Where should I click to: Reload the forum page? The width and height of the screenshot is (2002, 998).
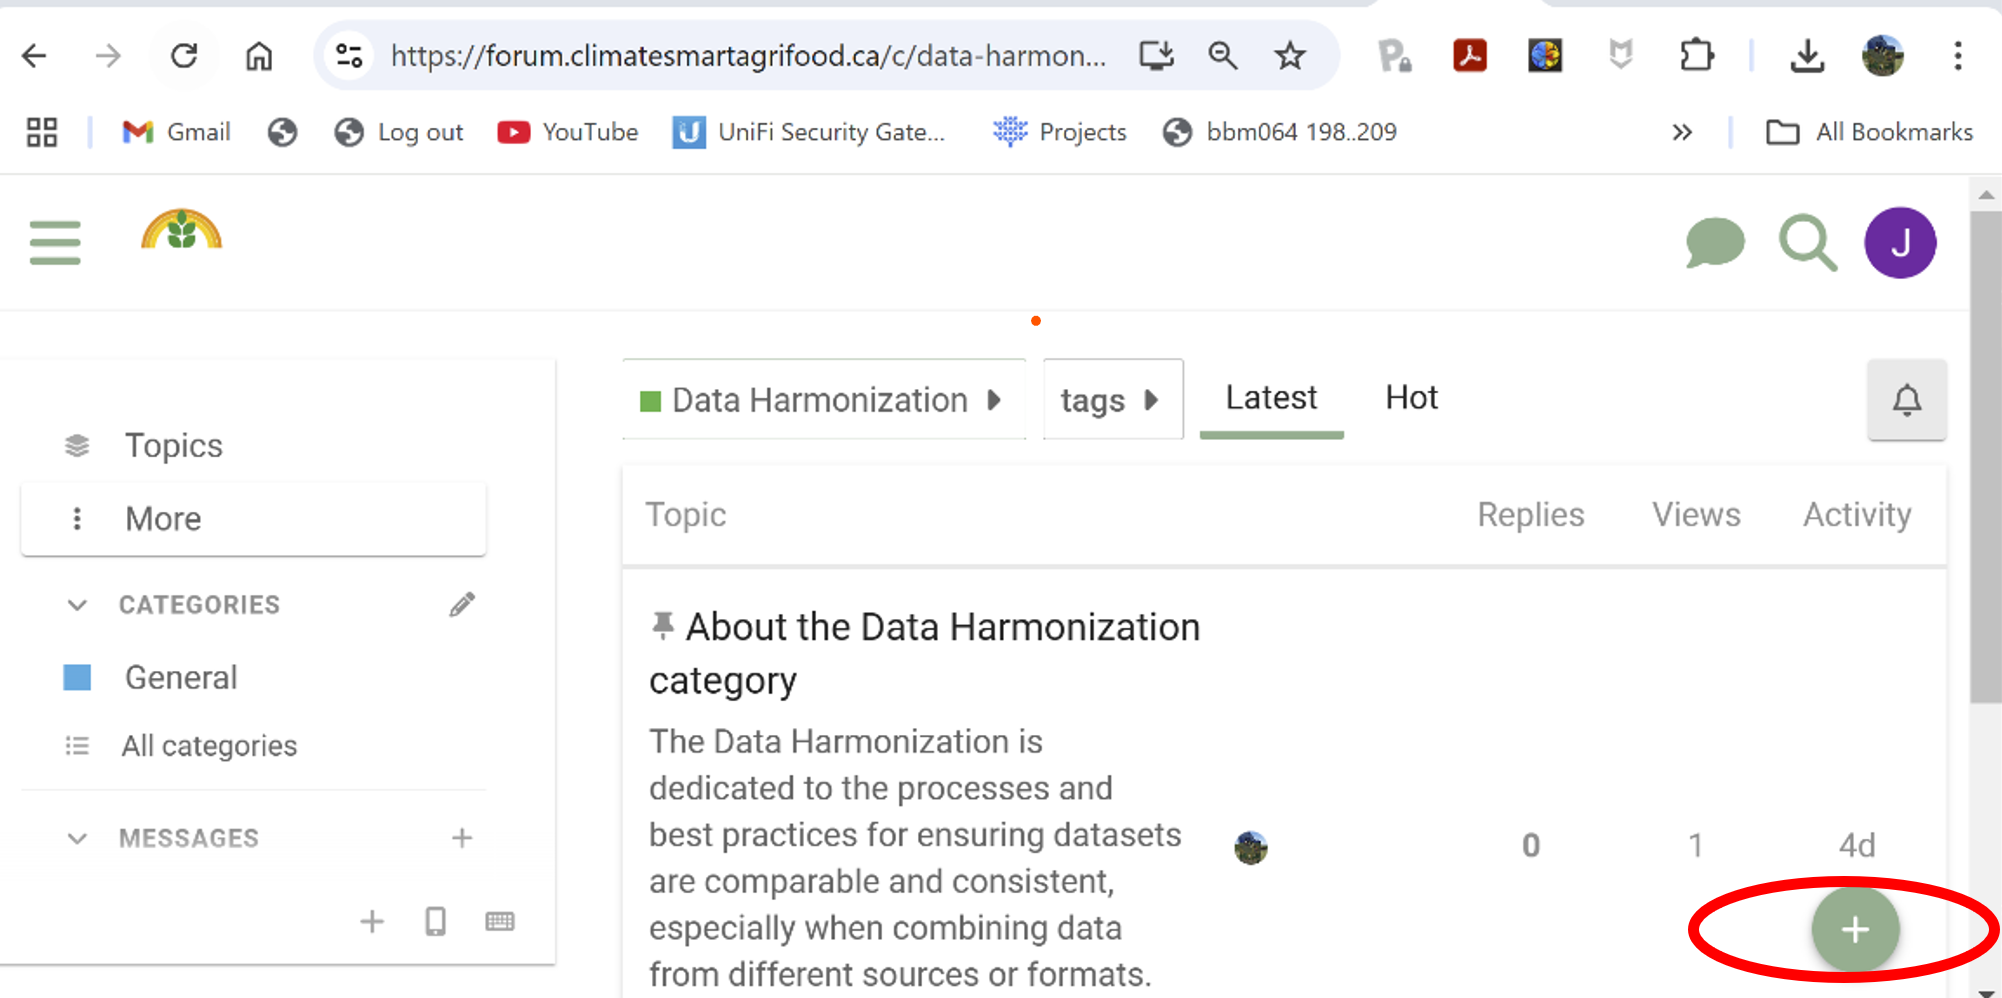[184, 56]
